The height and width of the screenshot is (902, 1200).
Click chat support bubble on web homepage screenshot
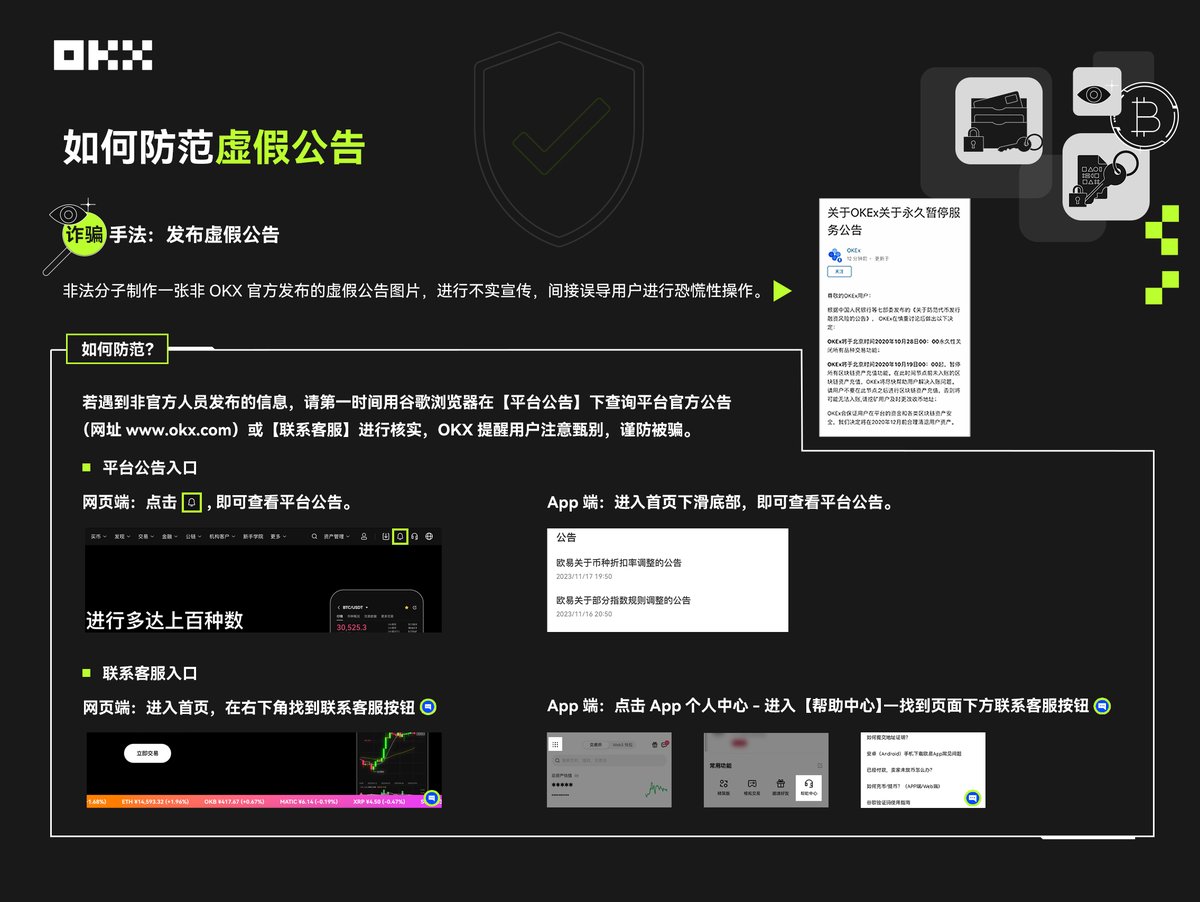pos(431,798)
